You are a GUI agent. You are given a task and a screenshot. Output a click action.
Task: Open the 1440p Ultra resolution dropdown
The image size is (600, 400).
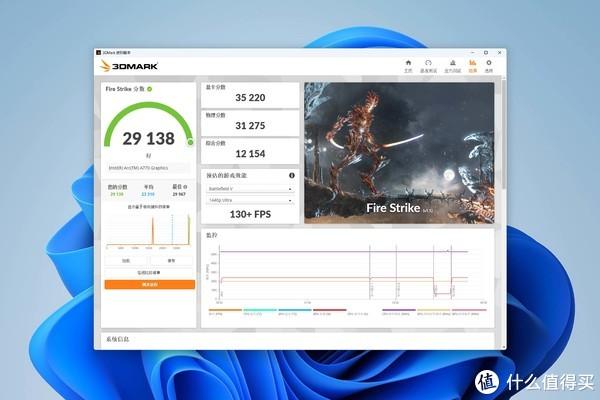click(250, 200)
